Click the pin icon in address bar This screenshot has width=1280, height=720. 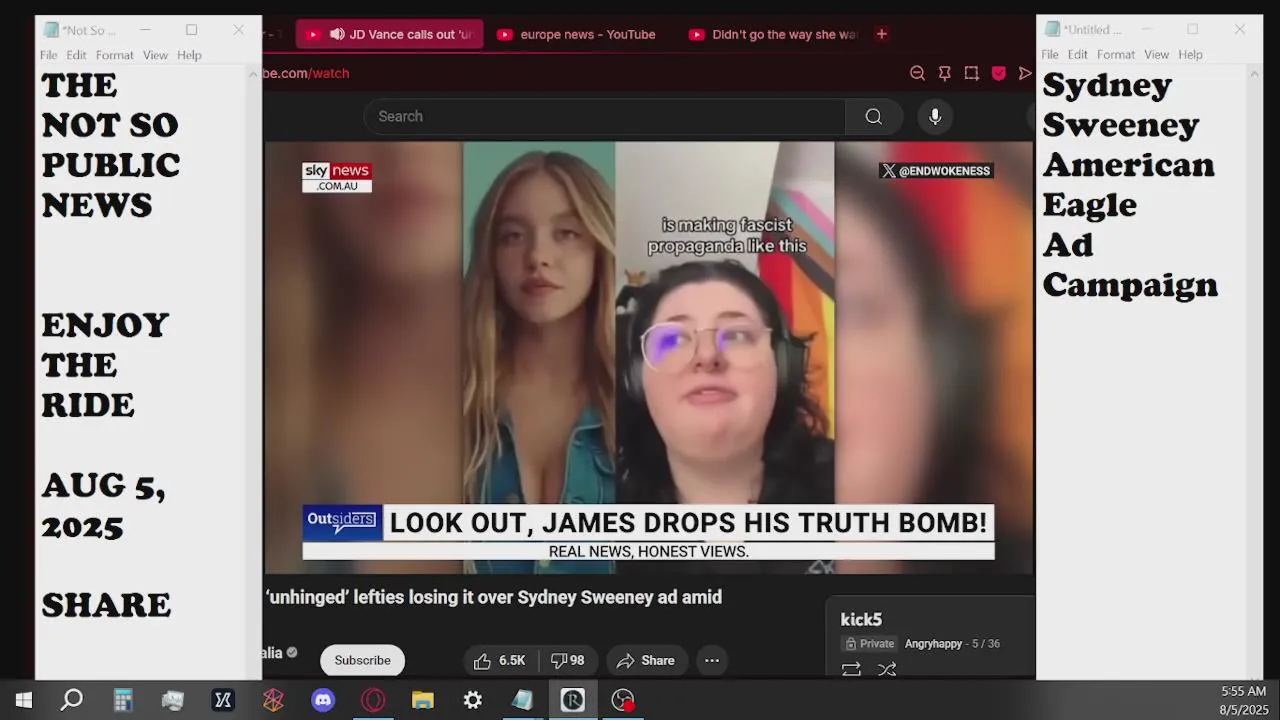pos(944,73)
